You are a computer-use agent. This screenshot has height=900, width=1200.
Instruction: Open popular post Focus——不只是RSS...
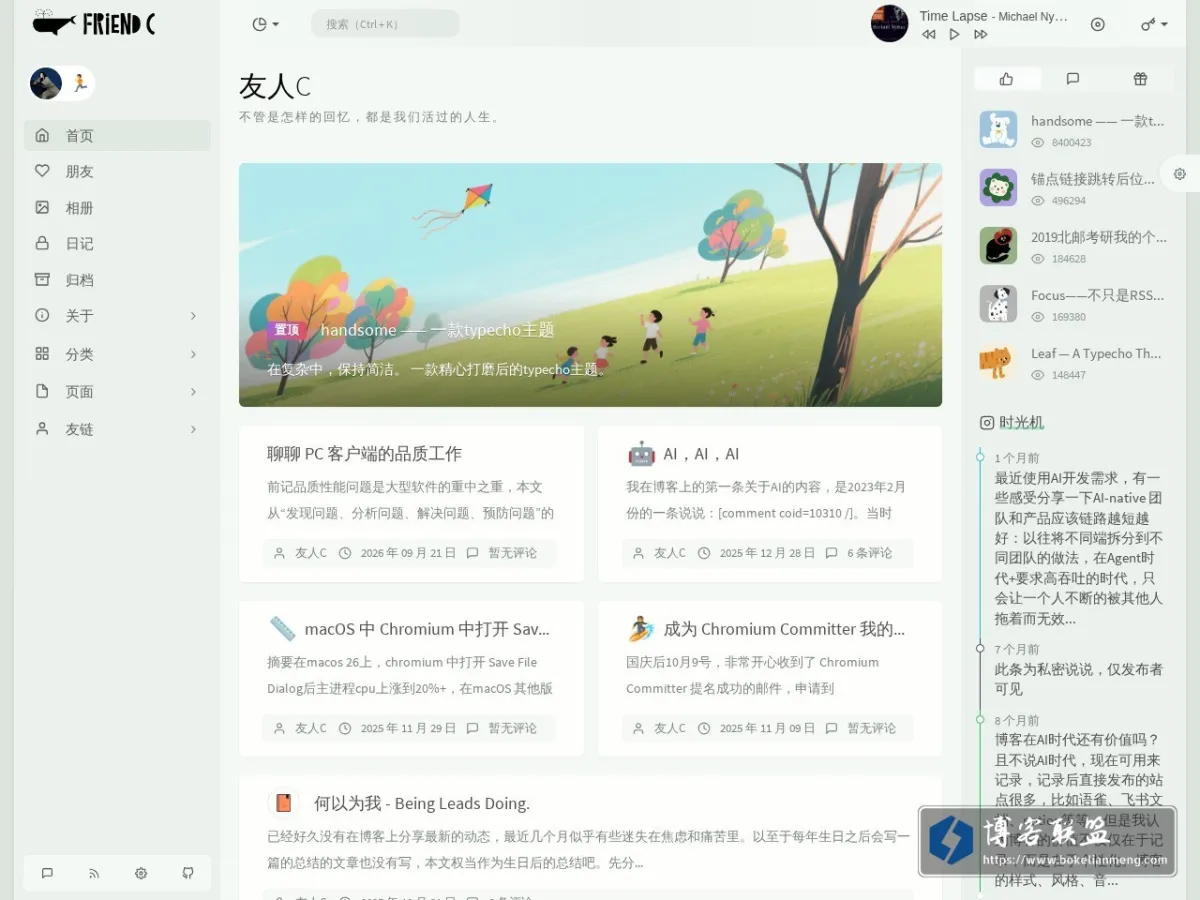(x=1097, y=295)
